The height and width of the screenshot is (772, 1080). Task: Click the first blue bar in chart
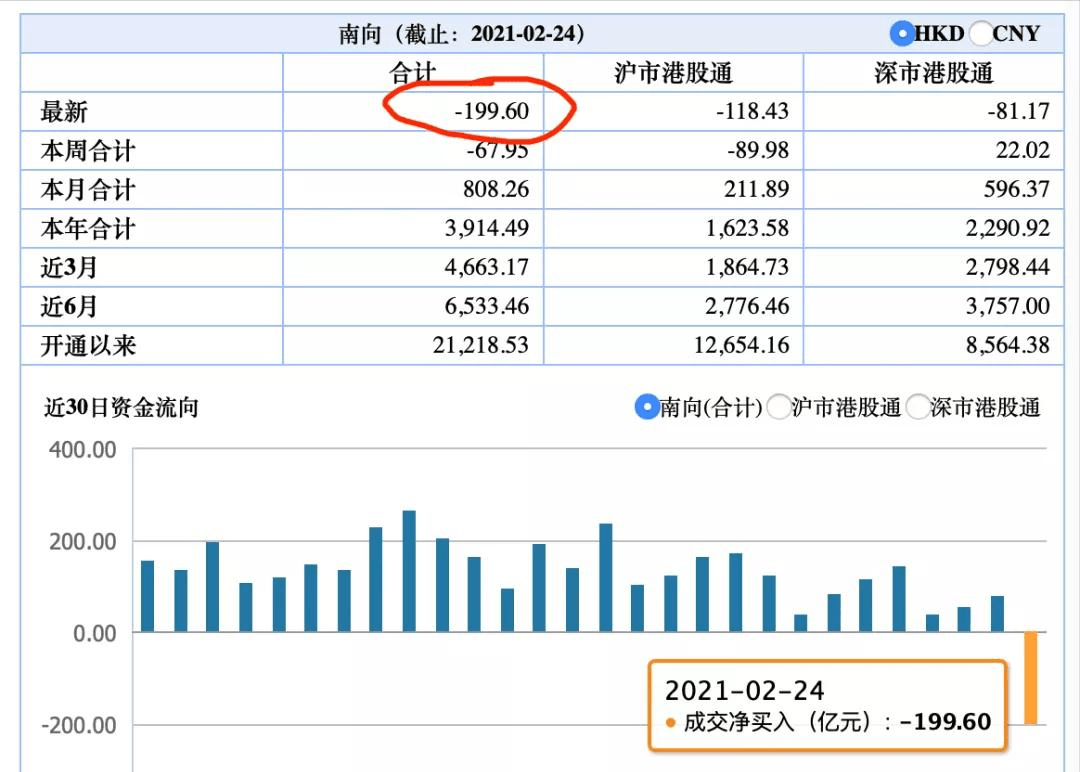click(x=147, y=596)
